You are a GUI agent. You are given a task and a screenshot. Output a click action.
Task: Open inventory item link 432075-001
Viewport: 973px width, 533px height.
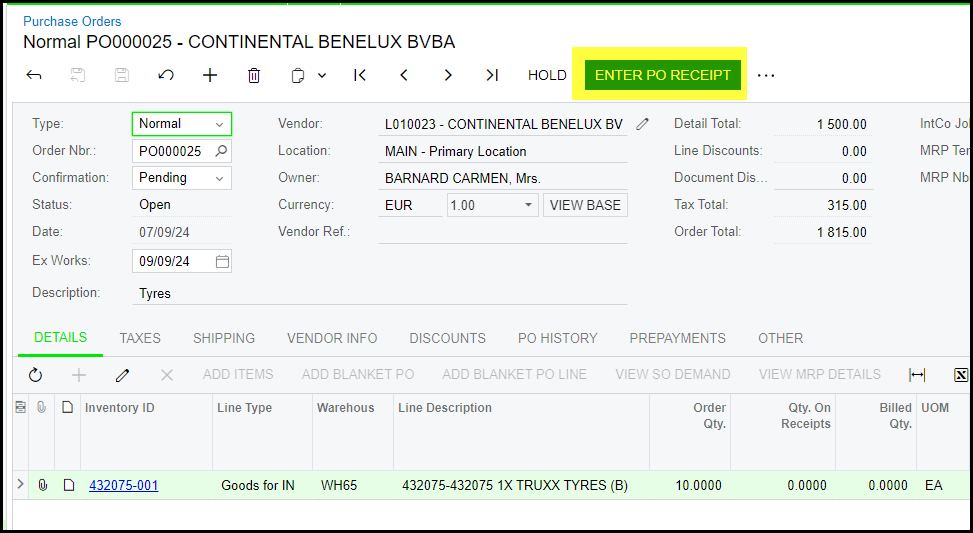123,485
